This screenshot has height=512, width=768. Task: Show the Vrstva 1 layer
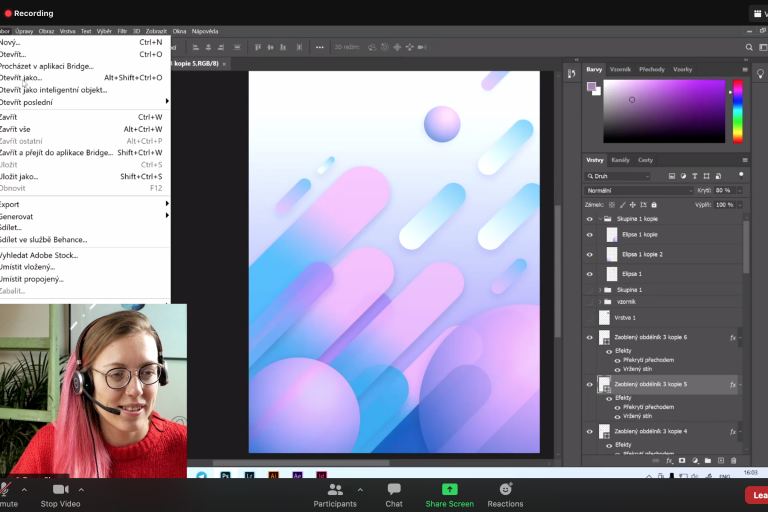590,317
